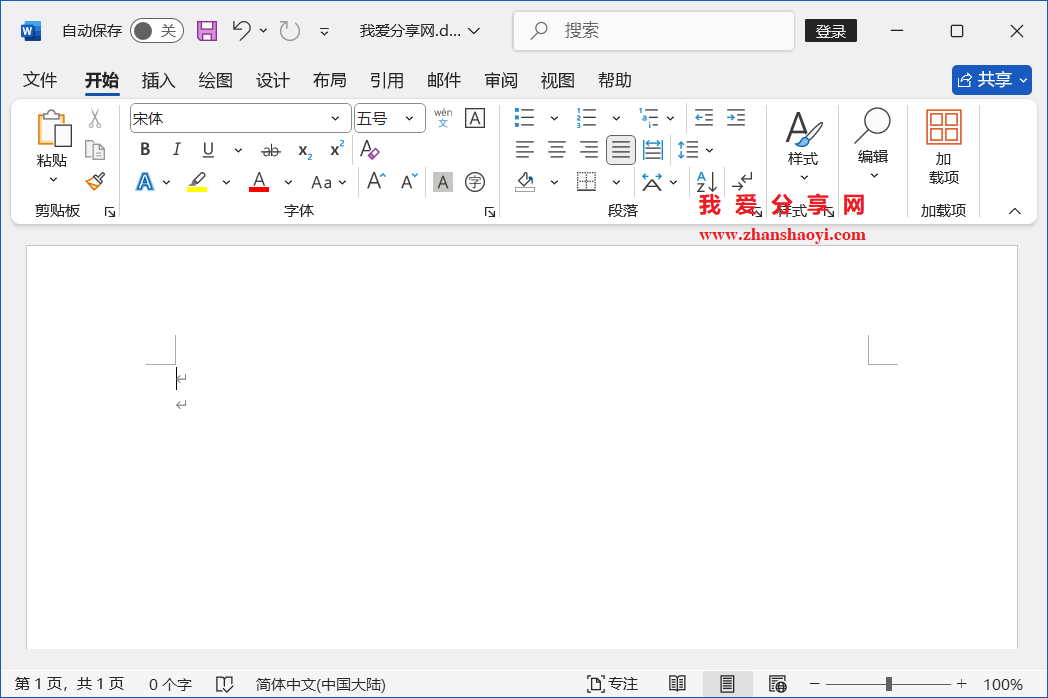
Task: Select the Format Painter brush
Action: 95,181
